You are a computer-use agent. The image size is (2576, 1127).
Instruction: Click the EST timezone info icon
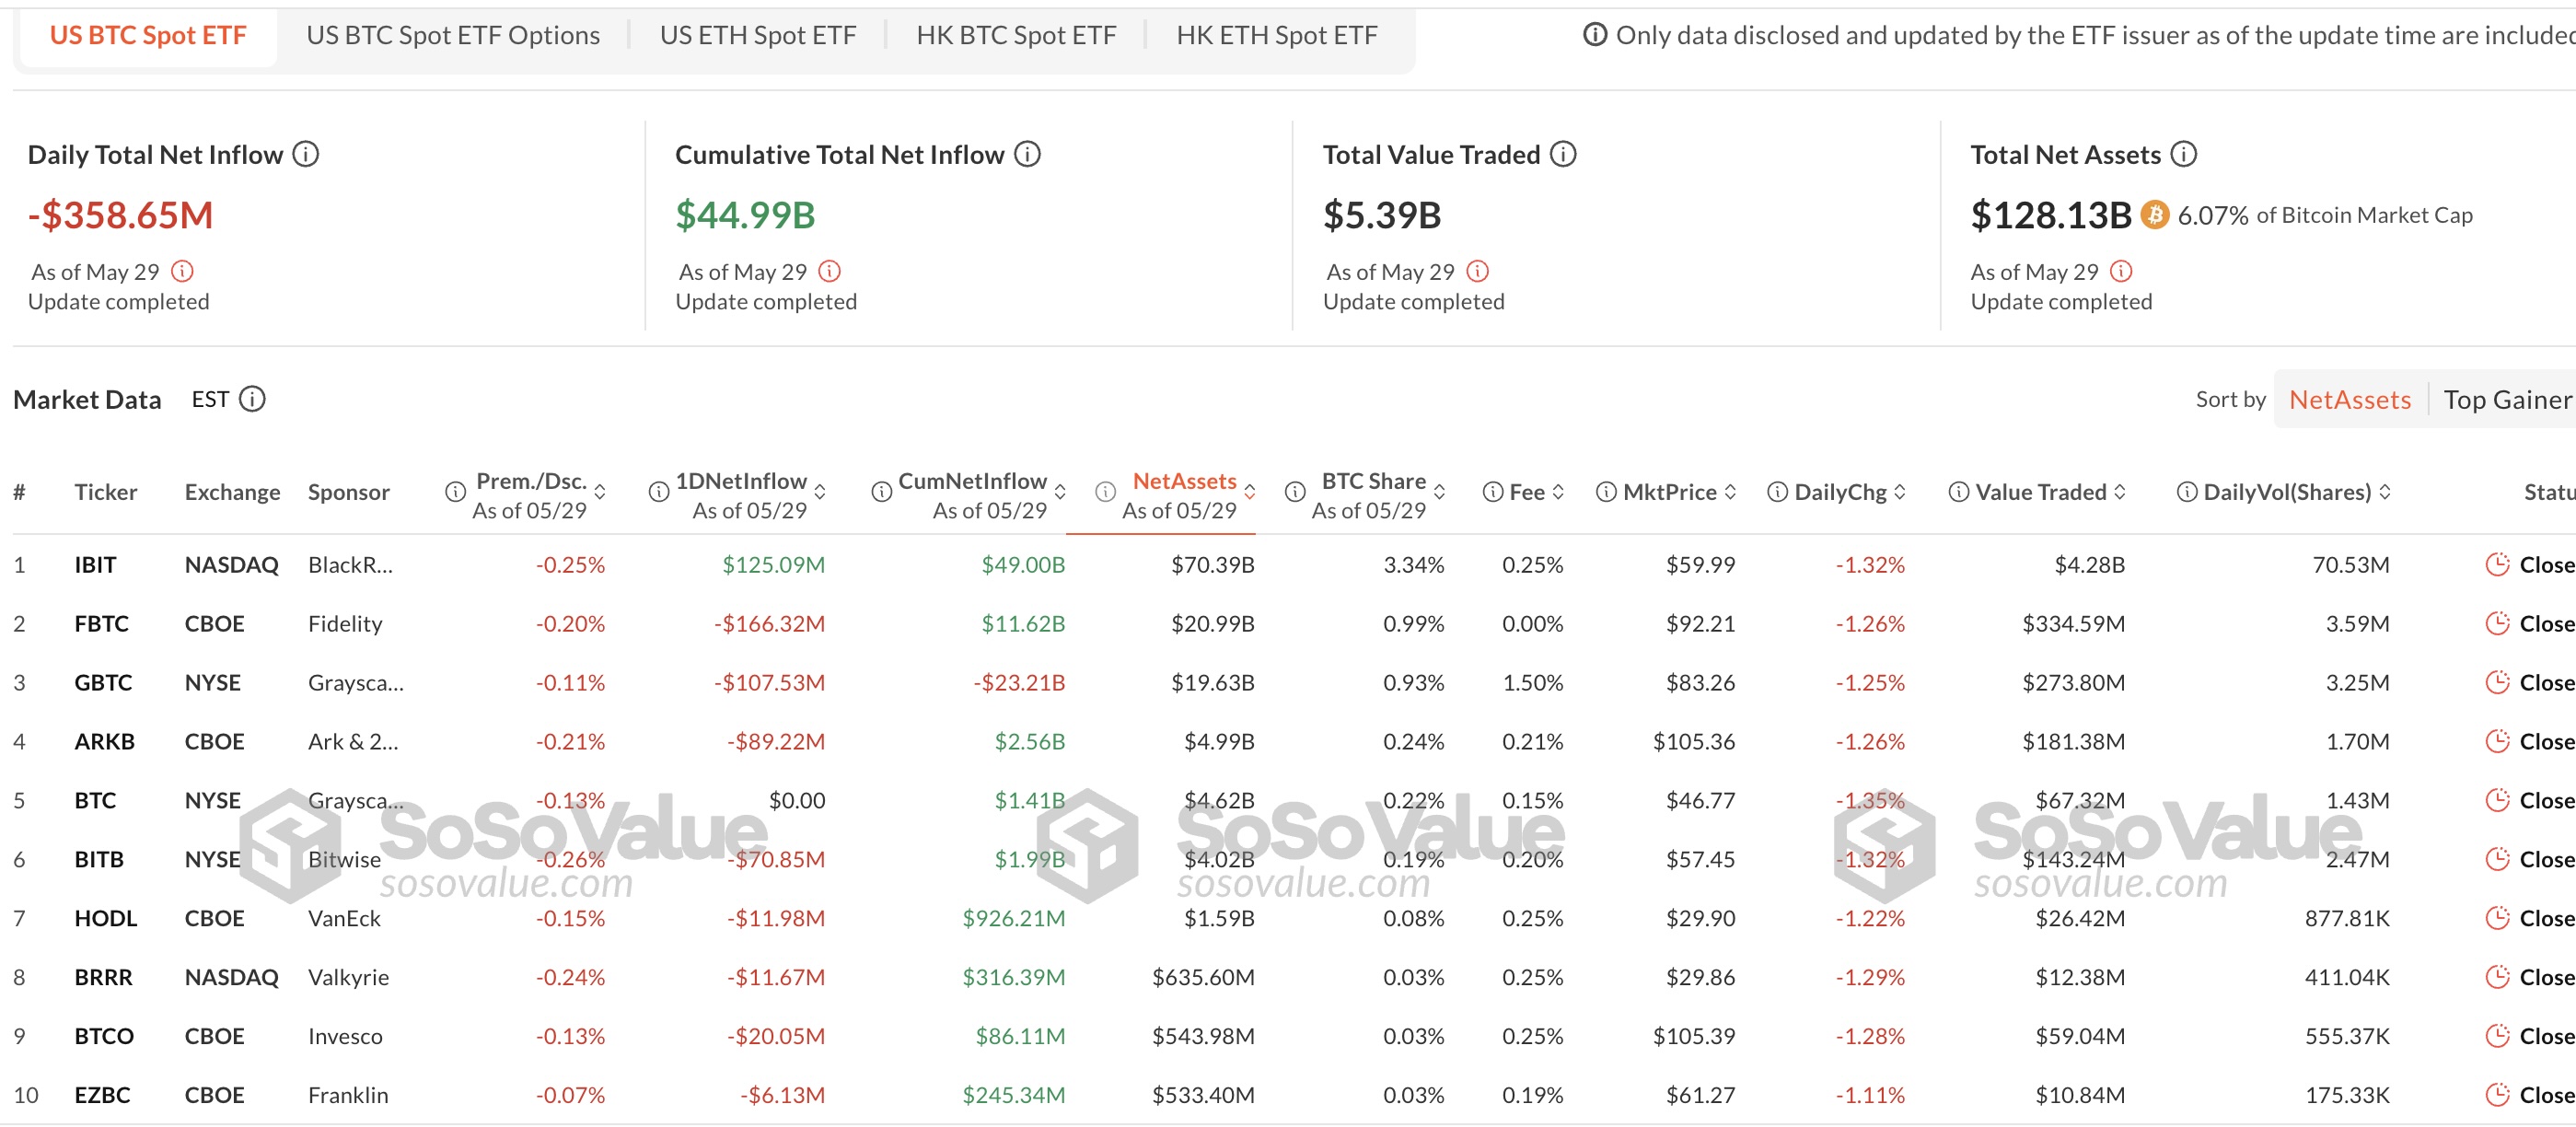[253, 399]
